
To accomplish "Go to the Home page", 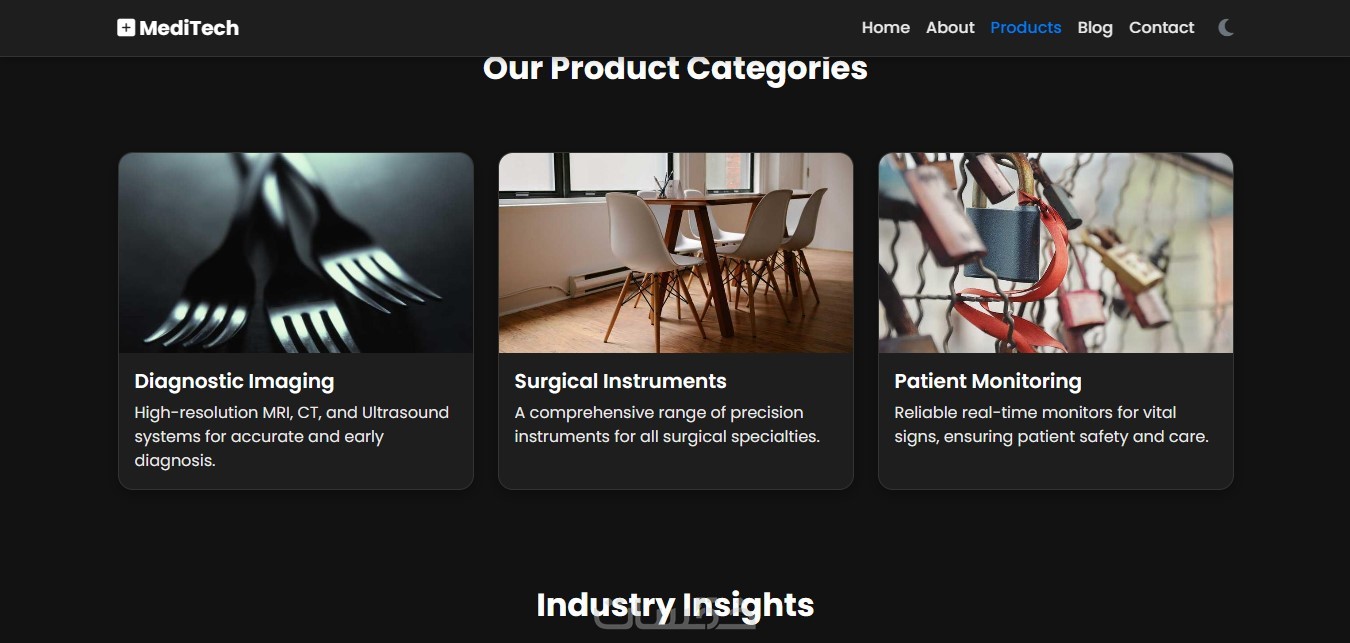I will click(885, 28).
